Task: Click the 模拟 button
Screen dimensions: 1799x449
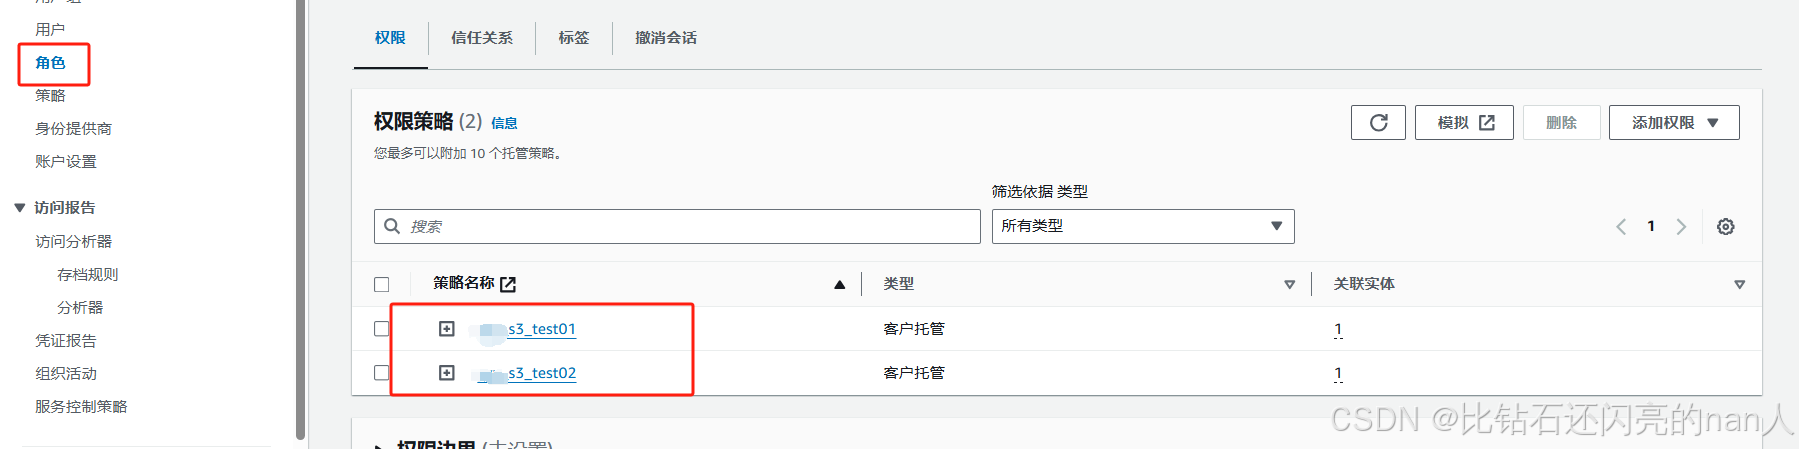Action: click(1464, 123)
